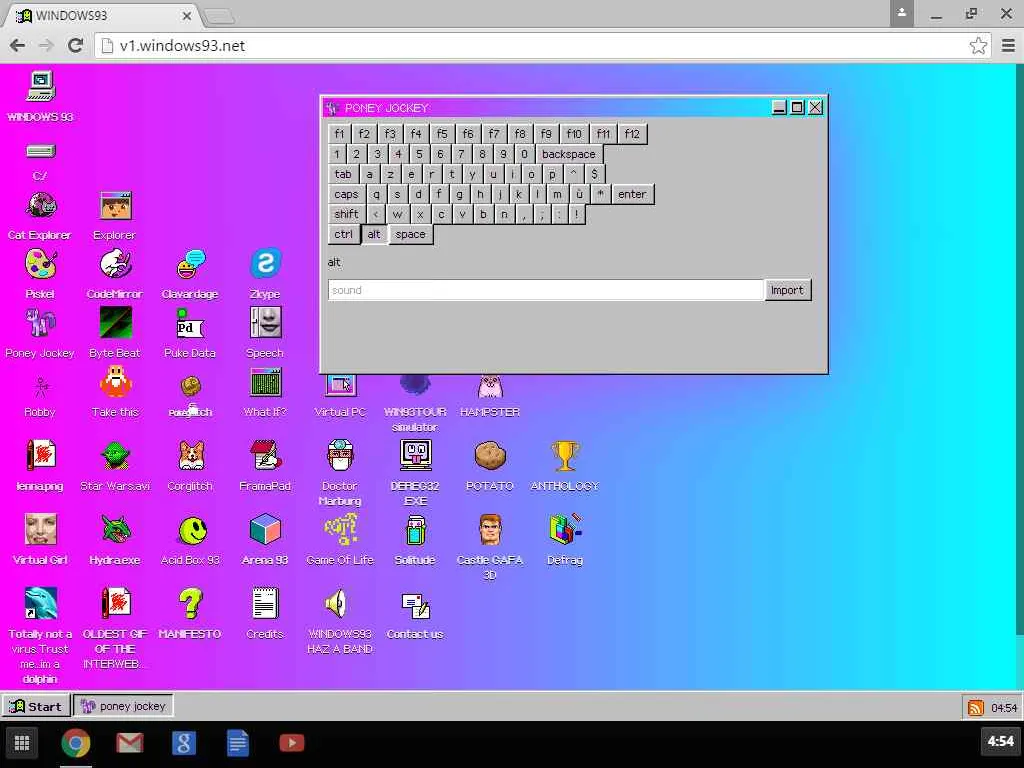Launch Cat Explorer from desktop
The image size is (1024, 768).
point(40,206)
